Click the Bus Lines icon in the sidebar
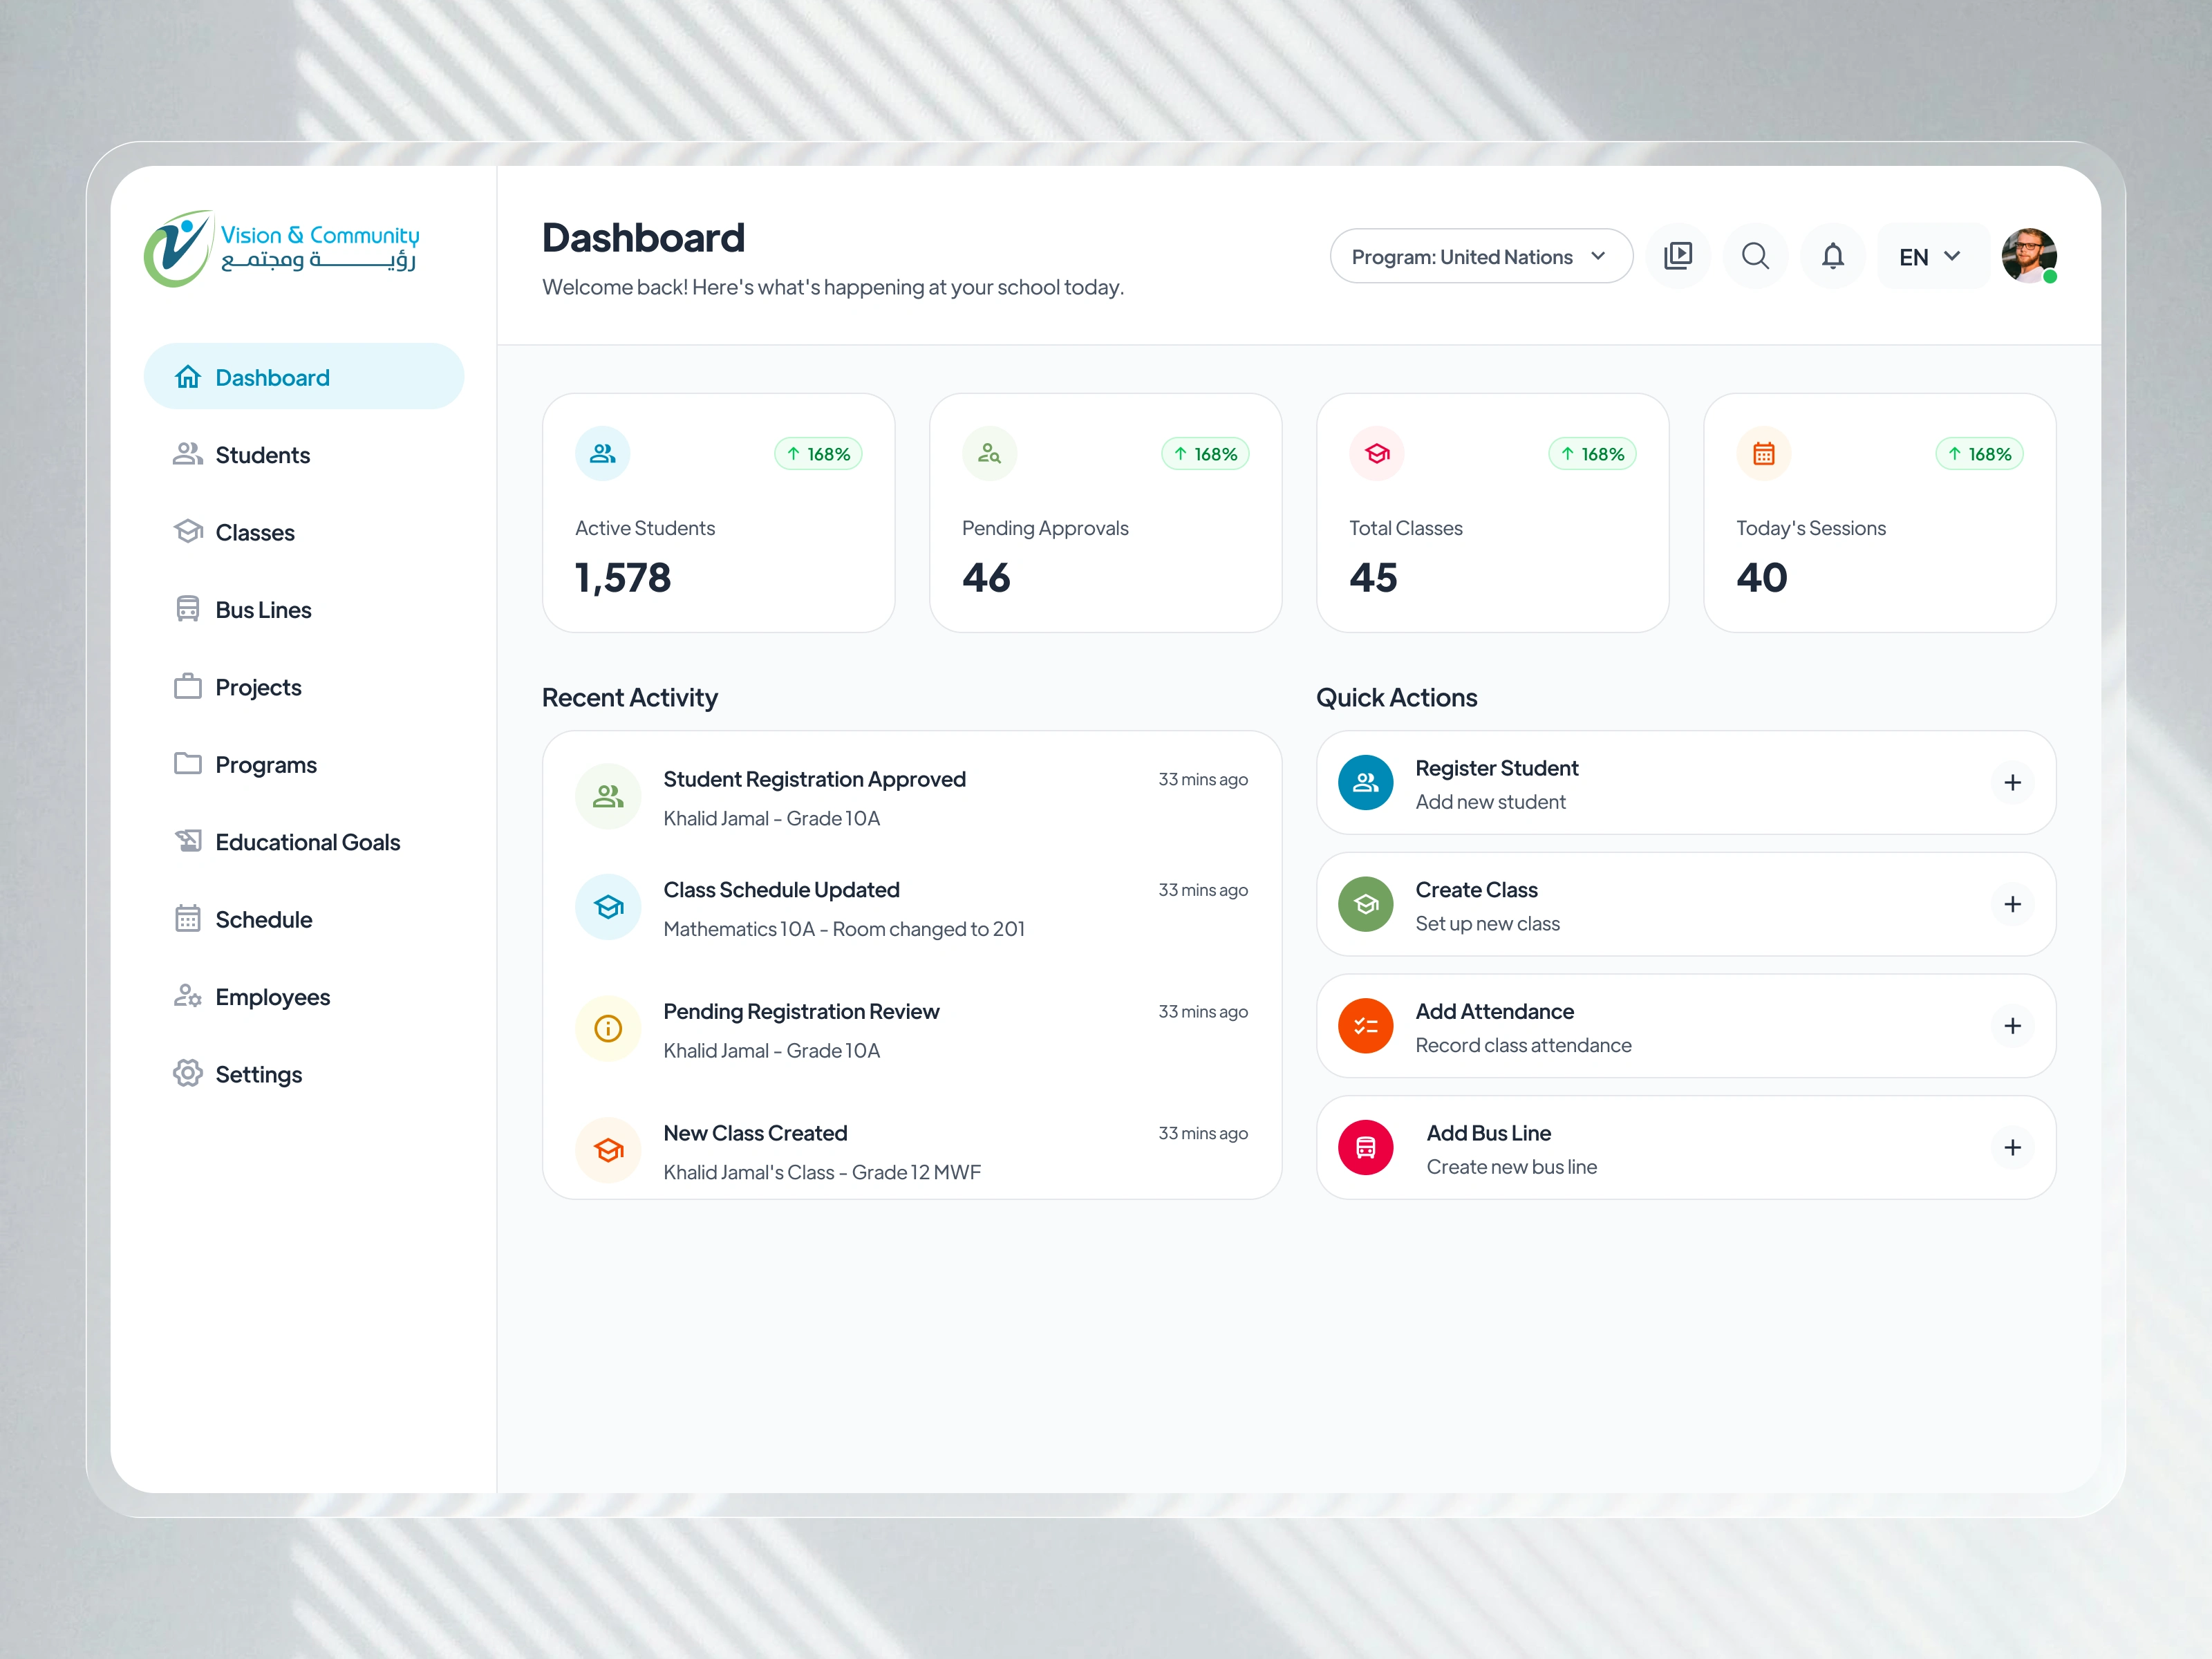The image size is (2212, 1659). pyautogui.click(x=188, y=608)
